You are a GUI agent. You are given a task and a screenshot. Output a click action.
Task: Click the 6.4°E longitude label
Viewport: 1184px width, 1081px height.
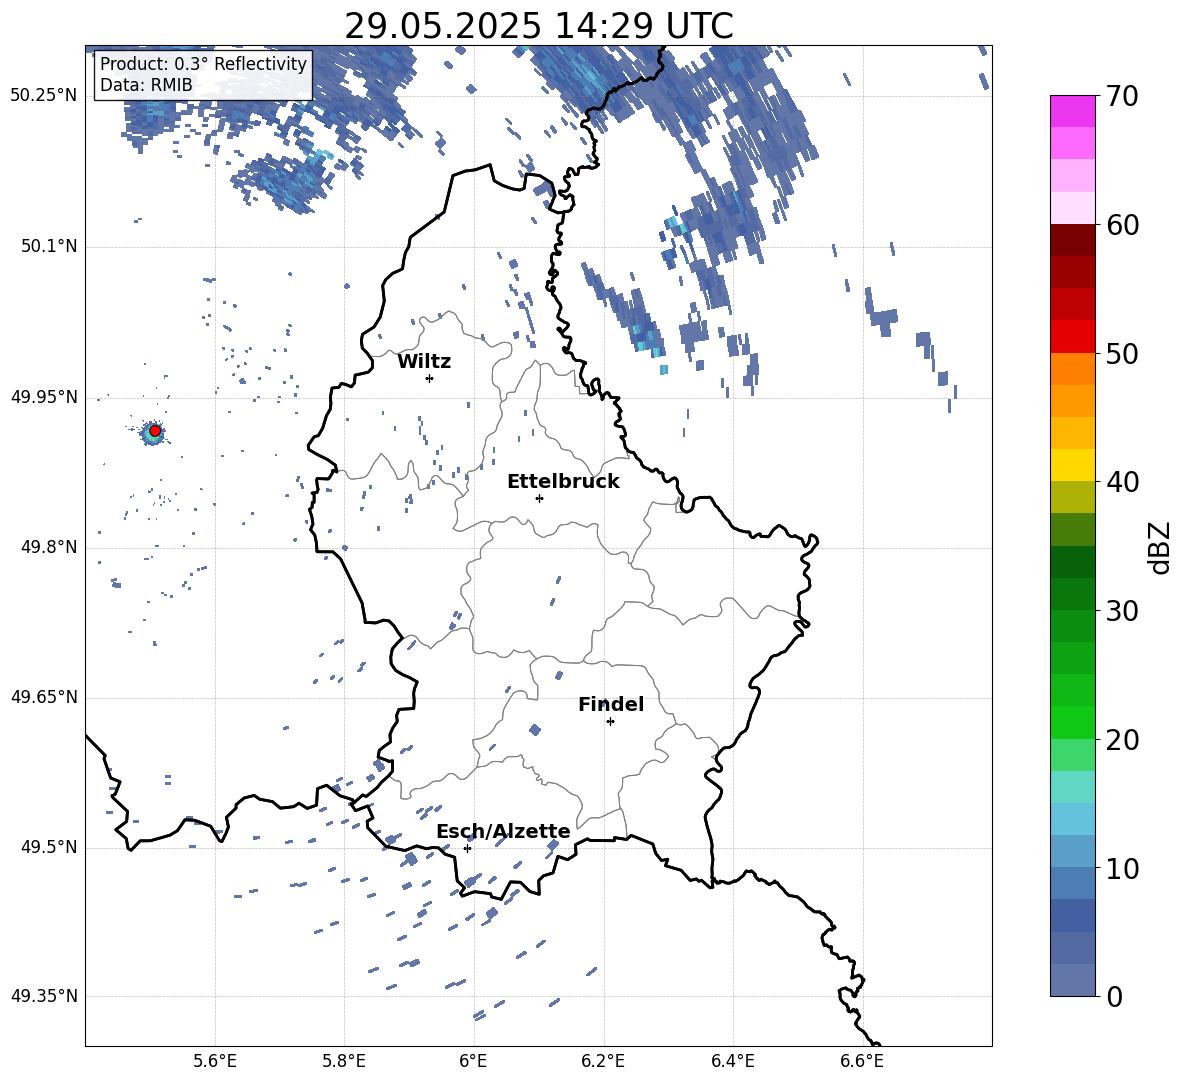(x=732, y=1061)
